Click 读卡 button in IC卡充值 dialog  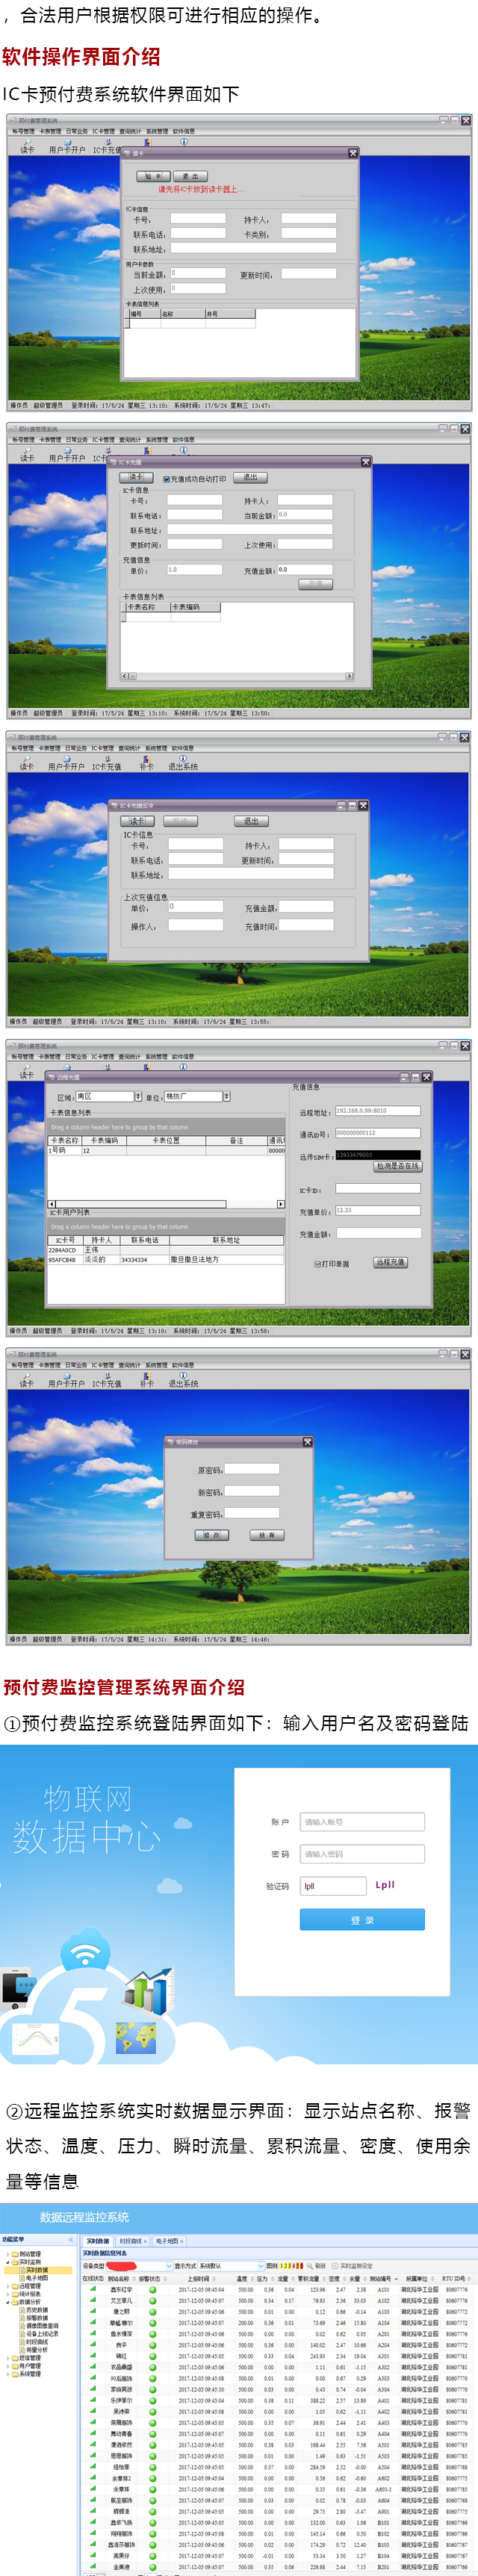click(x=136, y=478)
